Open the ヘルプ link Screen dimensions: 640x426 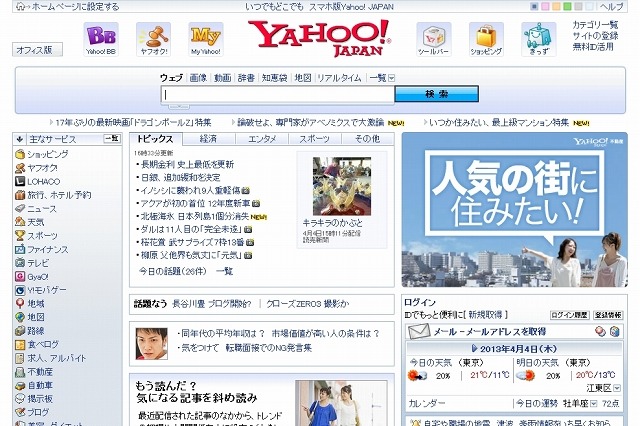612,7
